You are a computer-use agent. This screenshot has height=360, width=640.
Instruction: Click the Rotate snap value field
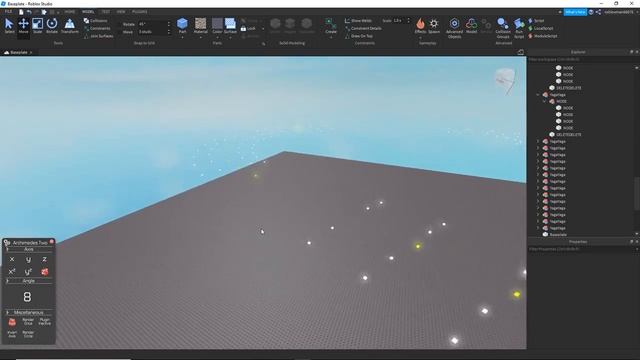pyautogui.click(x=154, y=24)
